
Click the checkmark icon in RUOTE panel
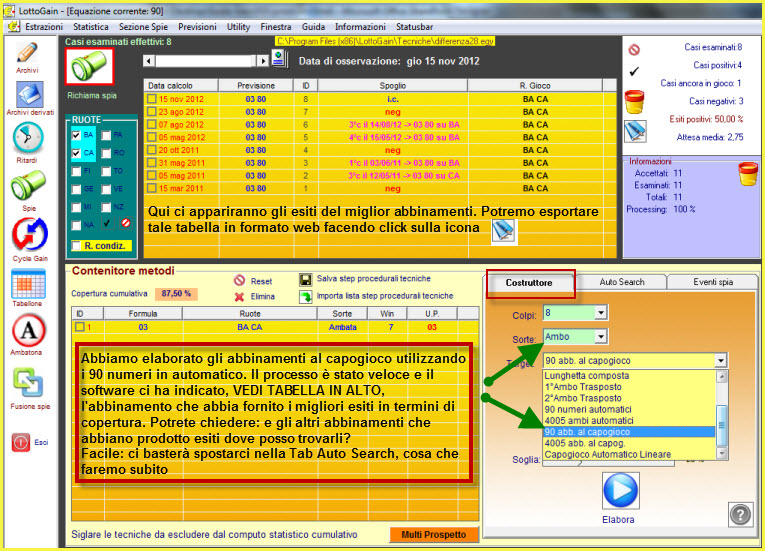pyautogui.click(x=106, y=223)
